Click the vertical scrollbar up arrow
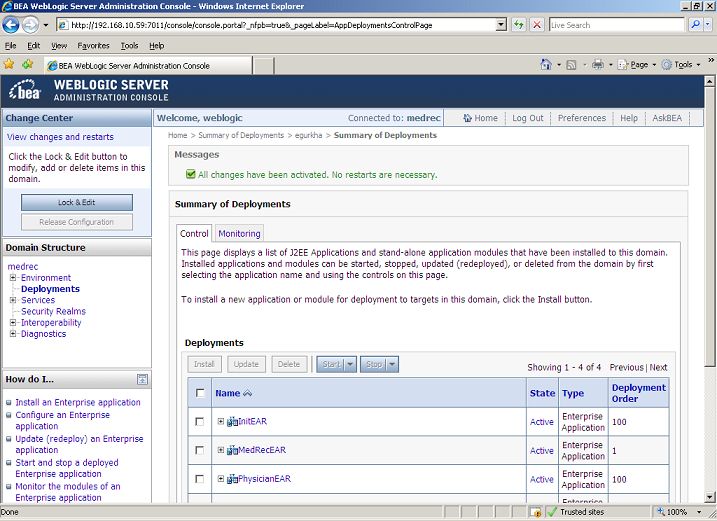Image resolution: width=717 pixels, height=521 pixels. tap(709, 81)
